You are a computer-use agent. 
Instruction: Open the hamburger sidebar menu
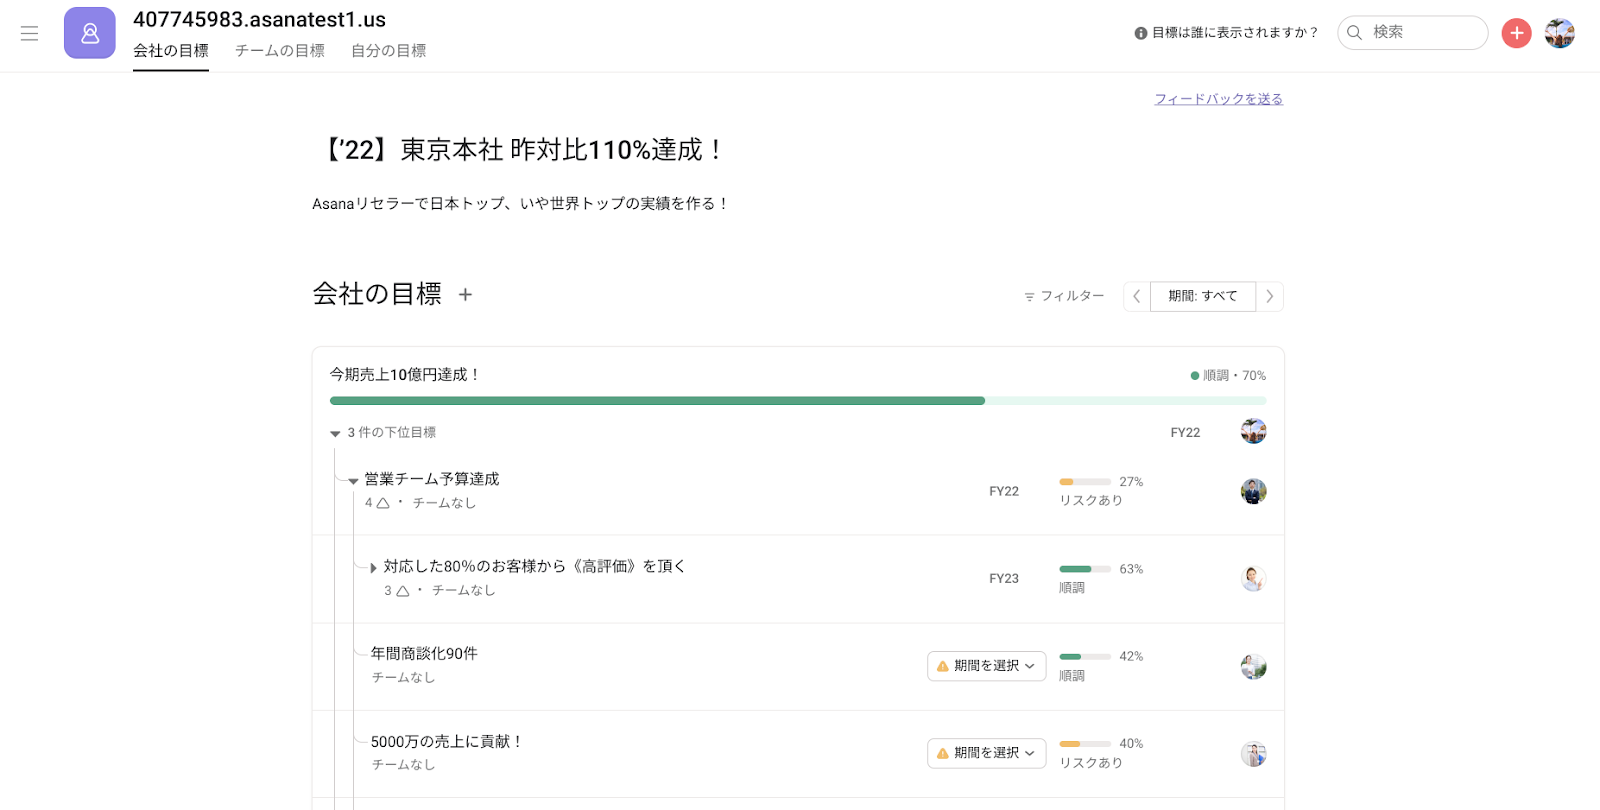click(30, 33)
